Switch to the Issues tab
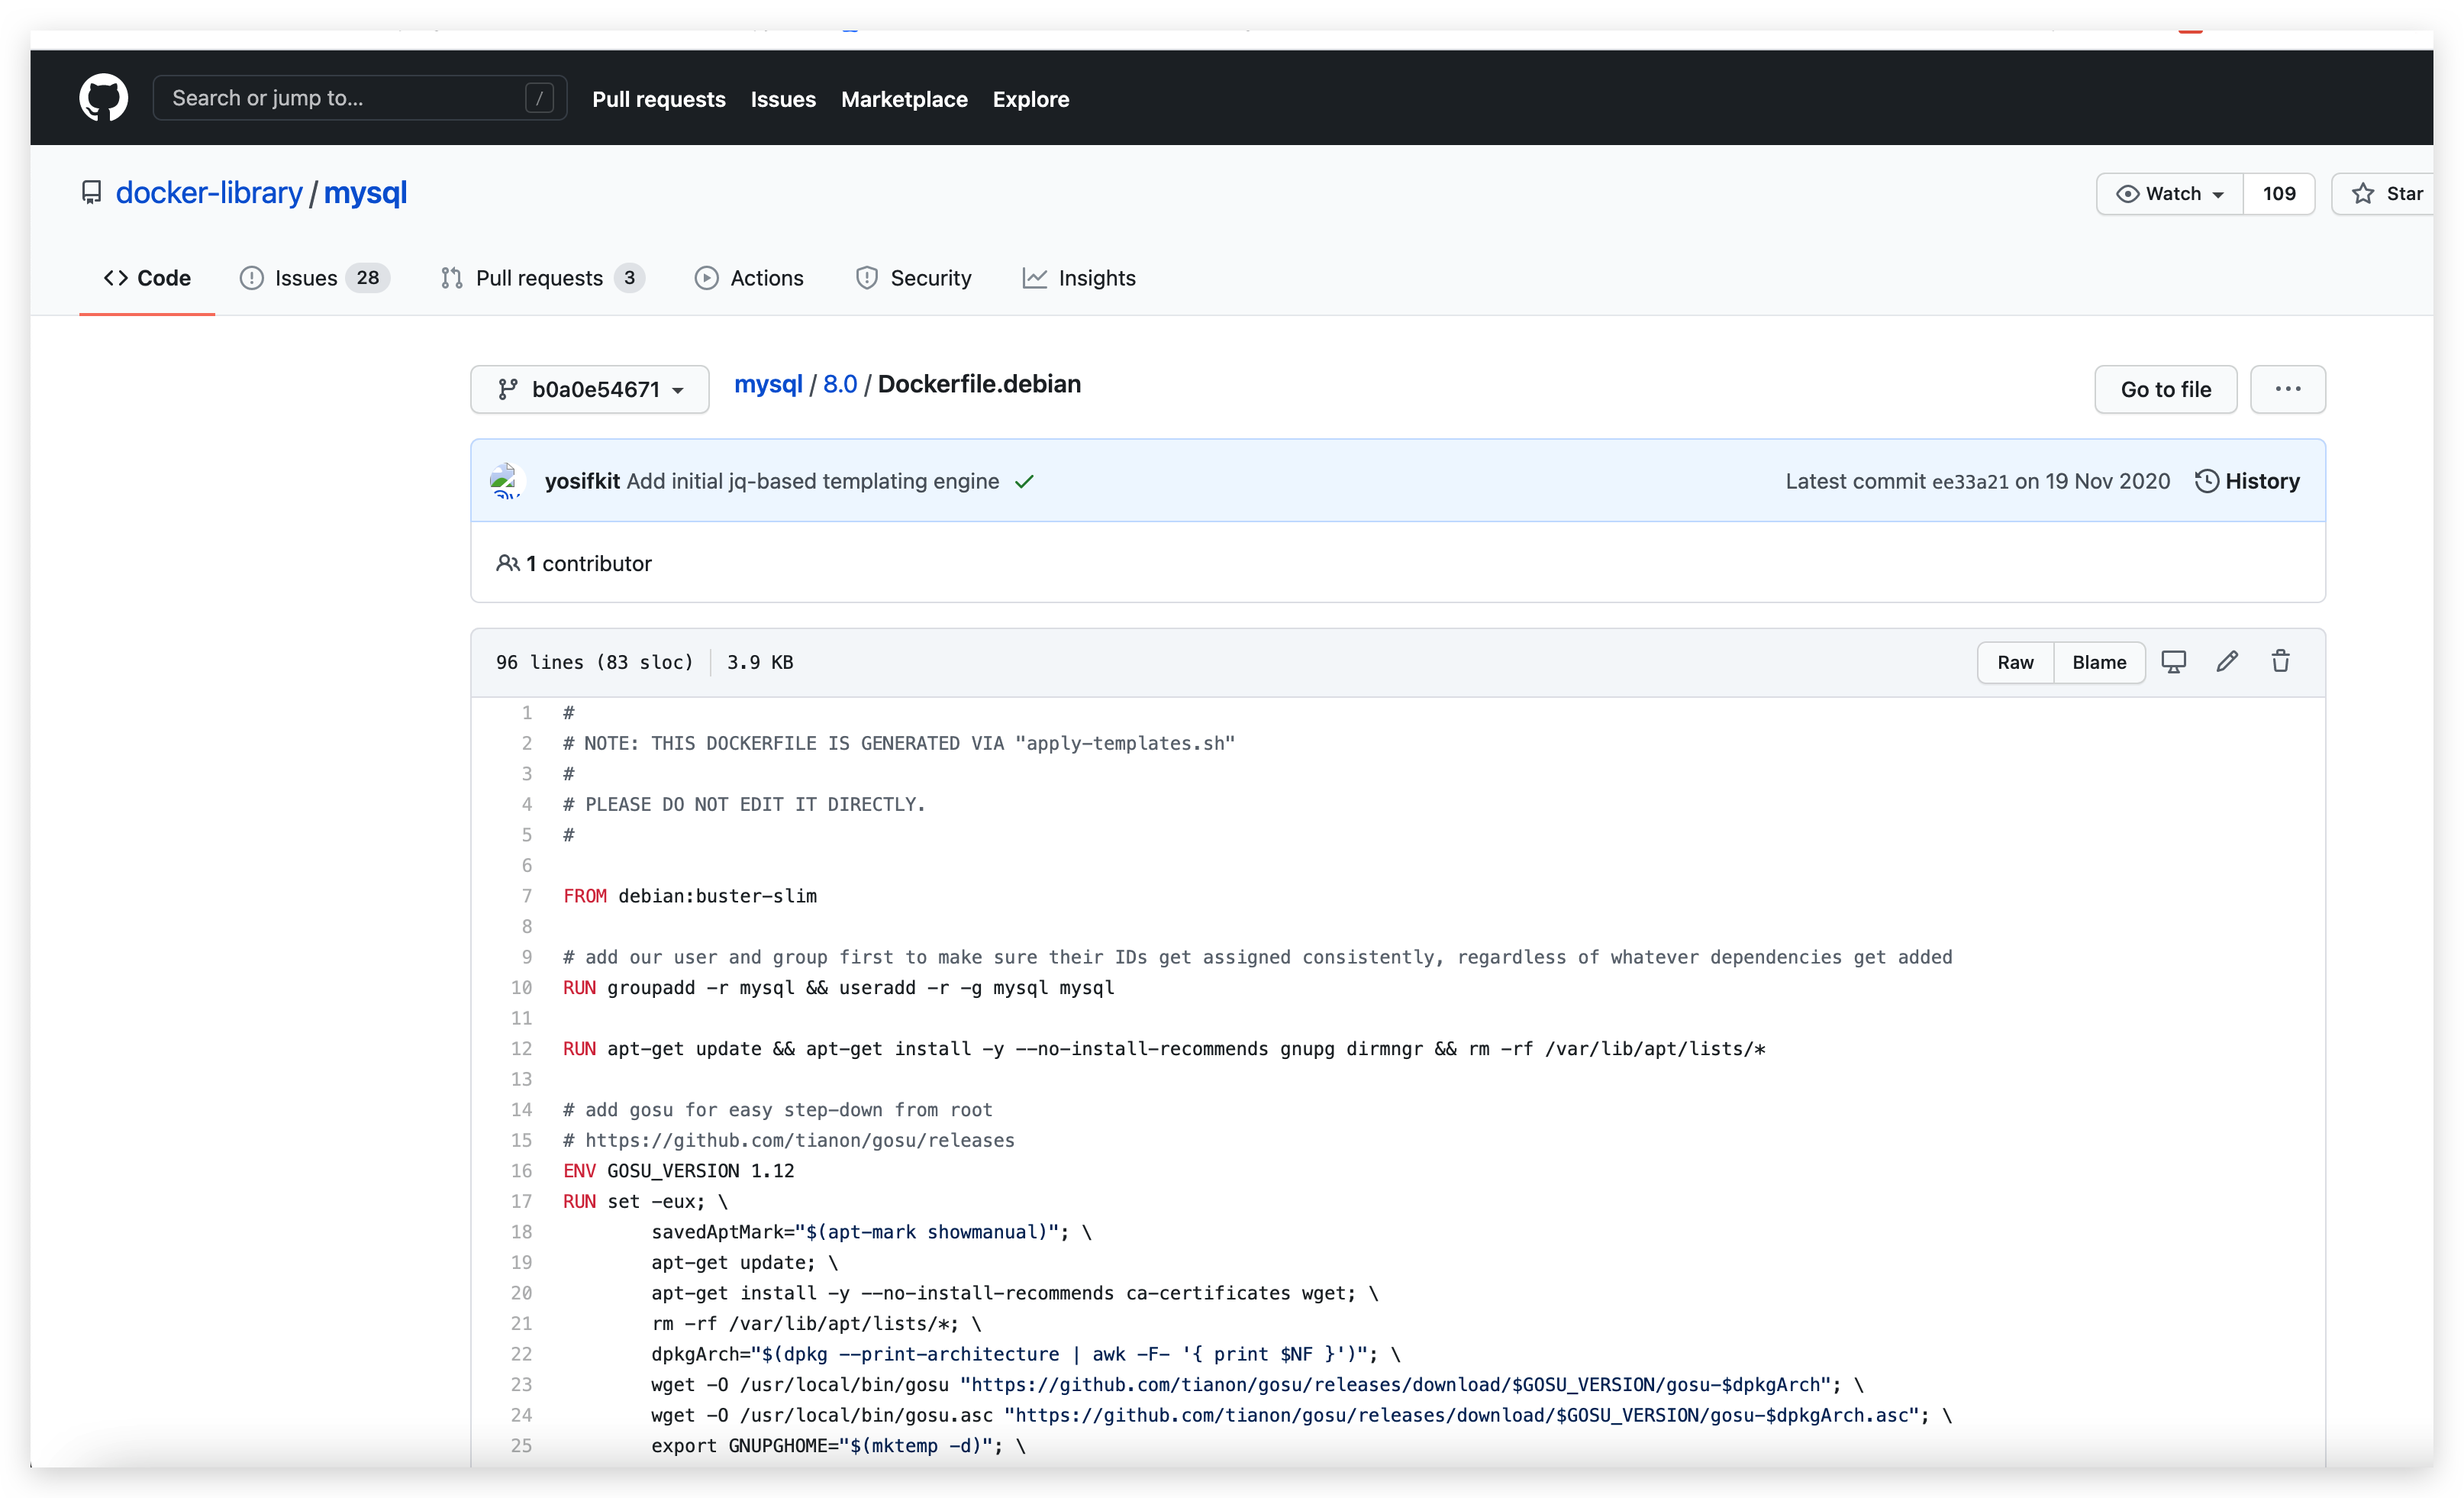 pos(314,278)
